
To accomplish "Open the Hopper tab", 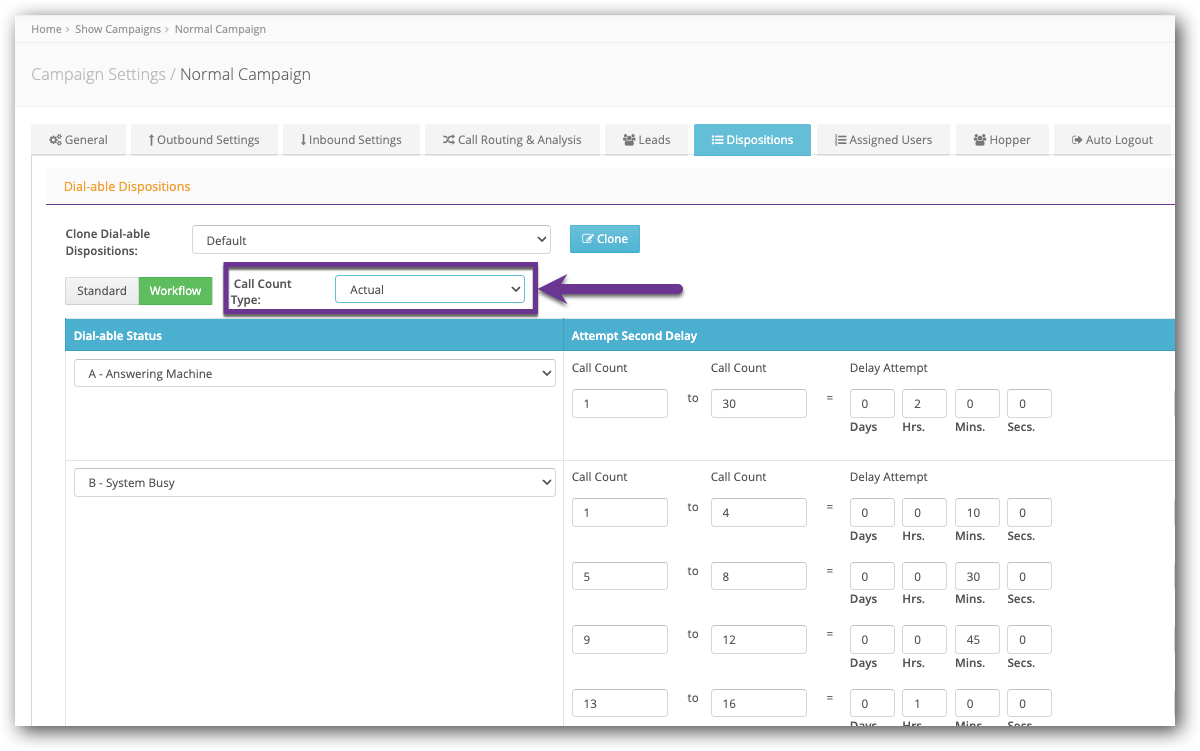I will [1001, 140].
